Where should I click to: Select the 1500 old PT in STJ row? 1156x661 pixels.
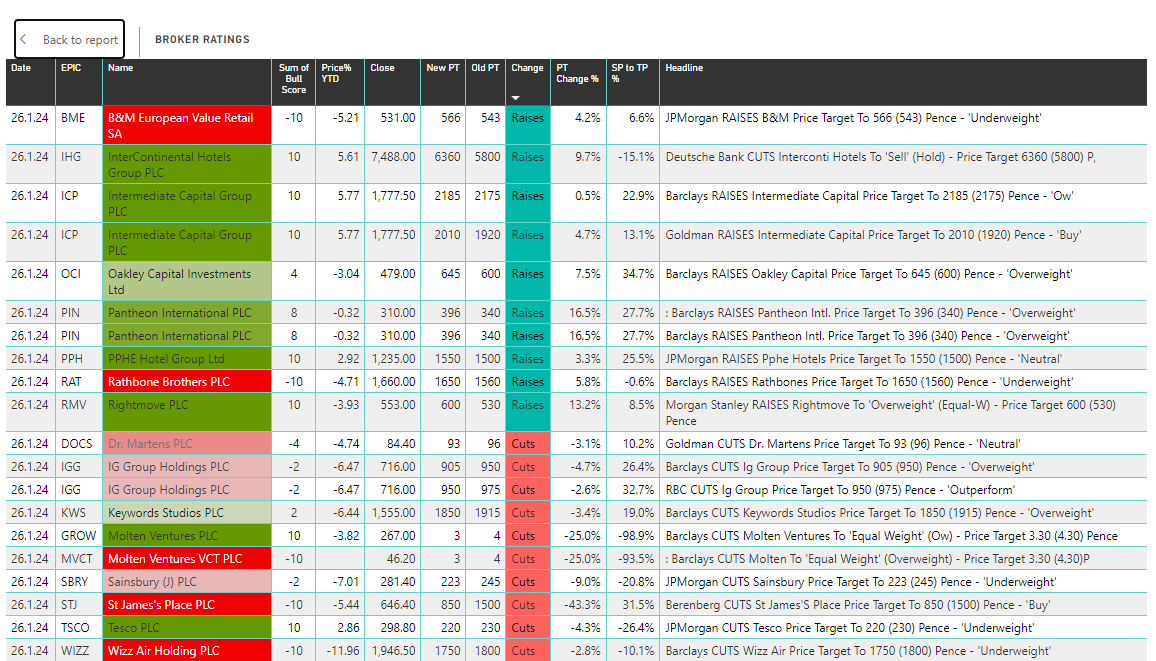click(487, 604)
